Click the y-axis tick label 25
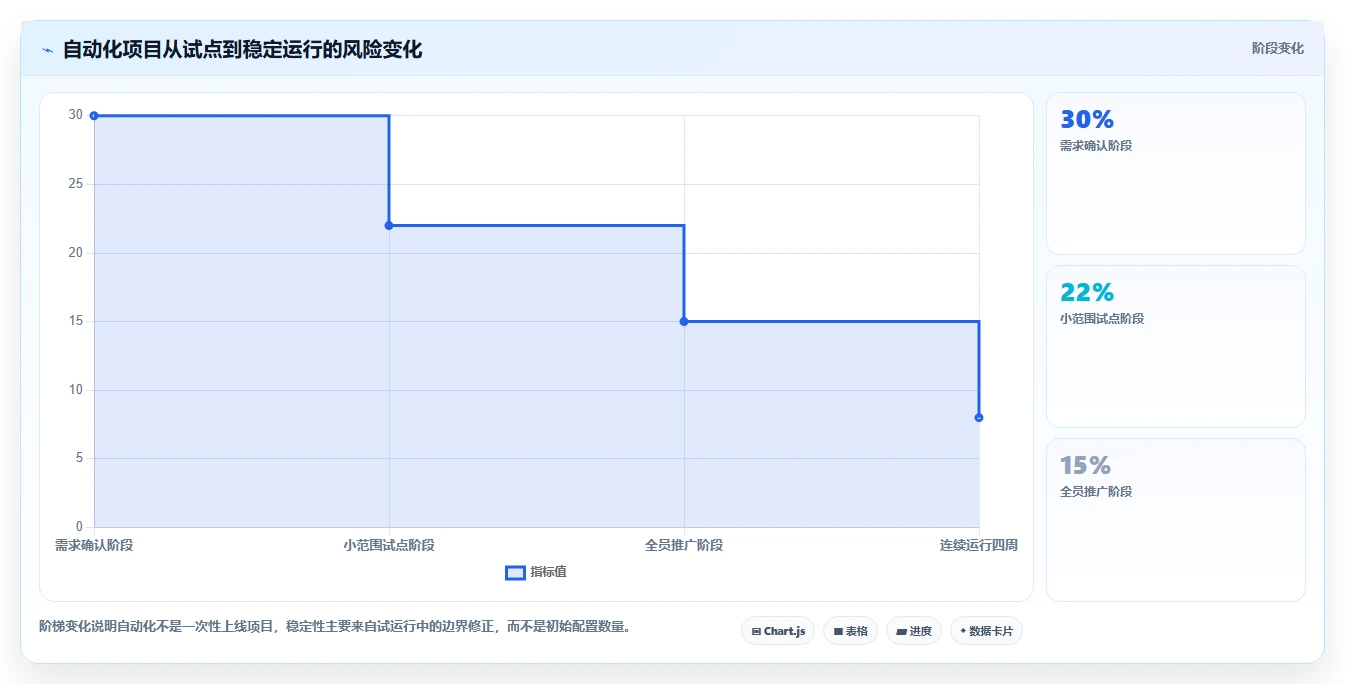1345x684 pixels. 76,184
